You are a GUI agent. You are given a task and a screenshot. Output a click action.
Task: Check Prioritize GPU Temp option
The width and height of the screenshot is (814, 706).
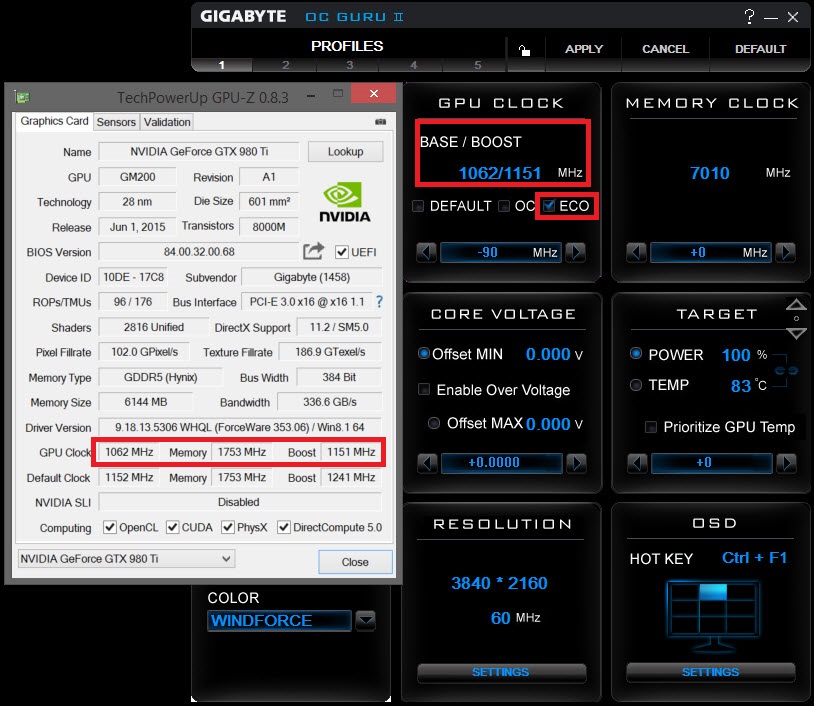coord(650,427)
